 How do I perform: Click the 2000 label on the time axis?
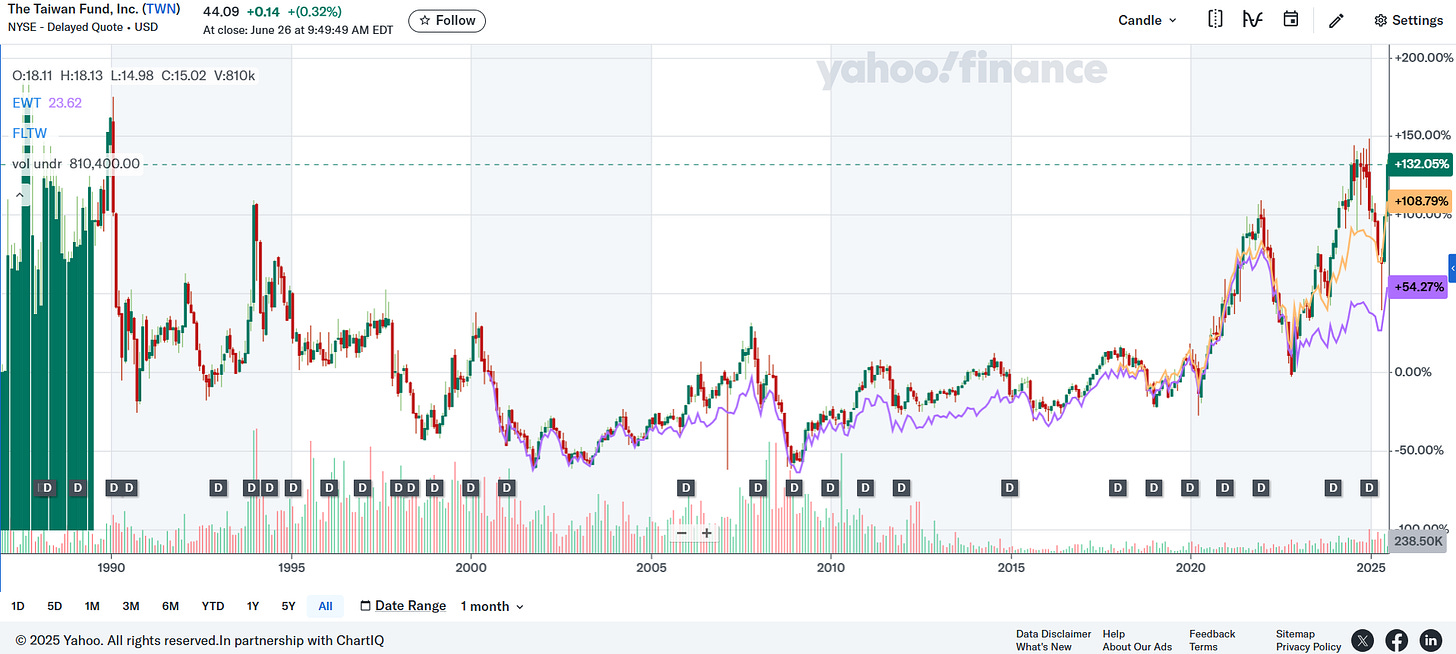471,568
